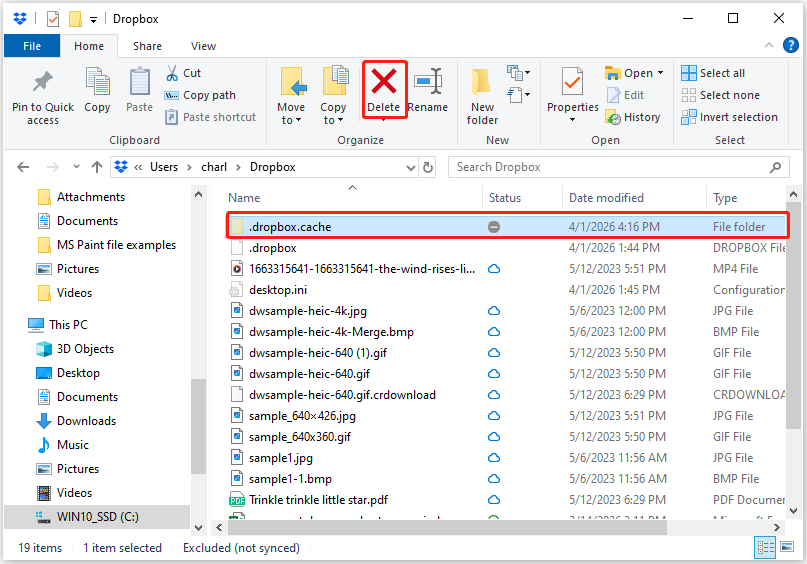The width and height of the screenshot is (807, 564).
Task: Click the Dropbox icon in title bar
Action: click(20, 19)
